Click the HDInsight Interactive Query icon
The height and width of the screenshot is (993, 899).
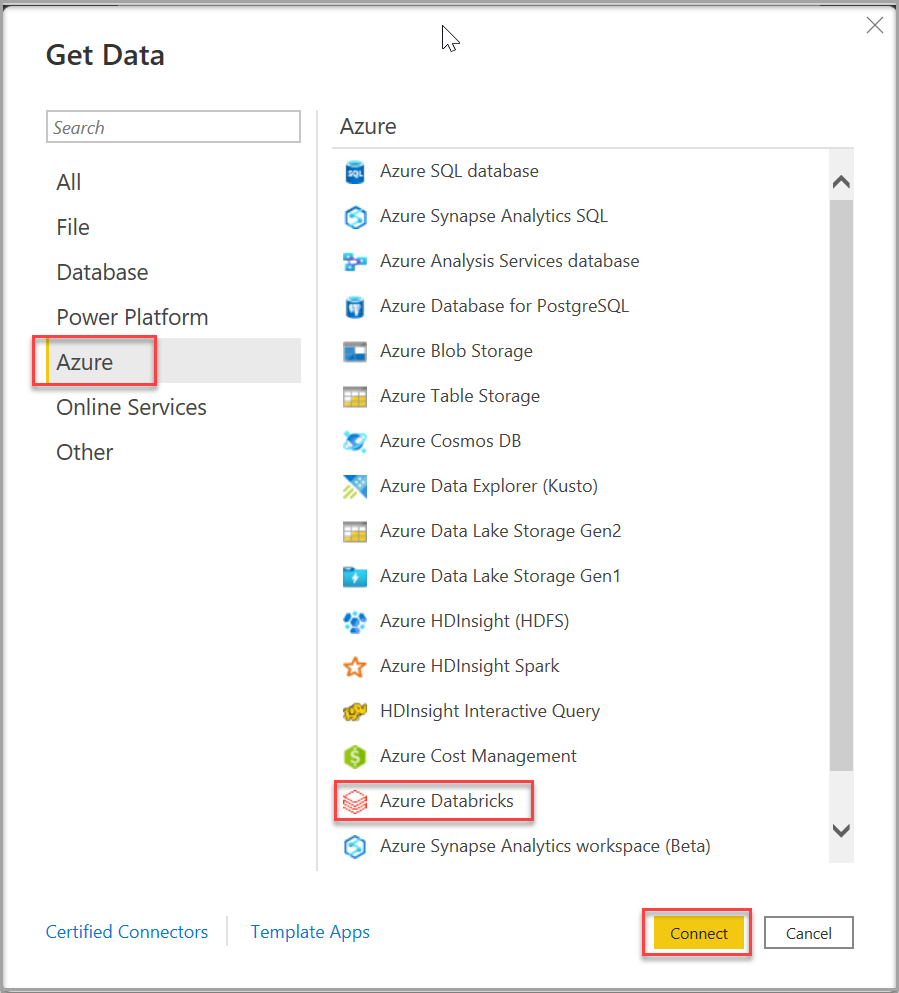coord(354,712)
